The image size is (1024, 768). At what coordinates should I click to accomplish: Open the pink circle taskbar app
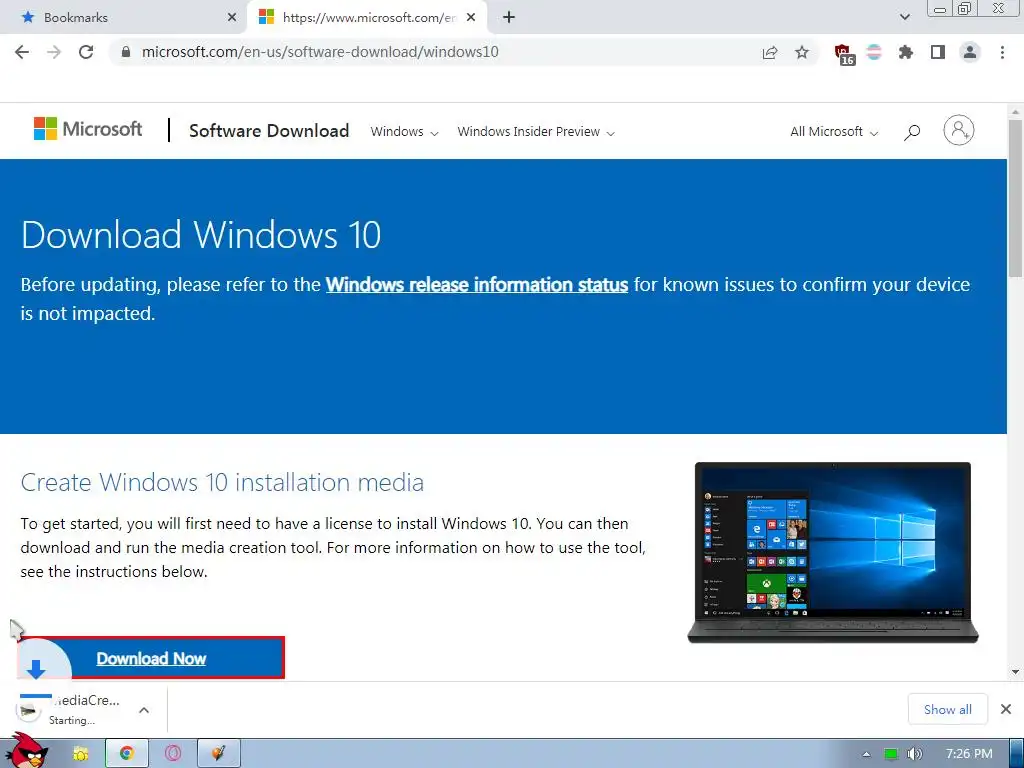pos(173,754)
